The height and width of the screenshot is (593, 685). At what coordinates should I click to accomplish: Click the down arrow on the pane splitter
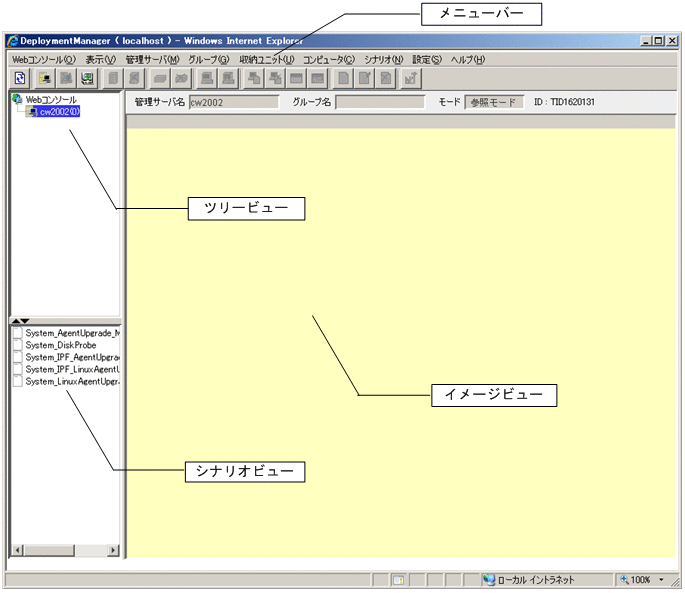[x=27, y=321]
